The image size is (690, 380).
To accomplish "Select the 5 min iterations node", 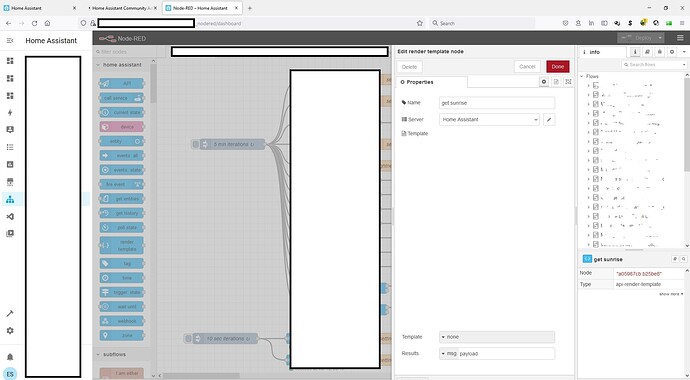I will click(232, 144).
